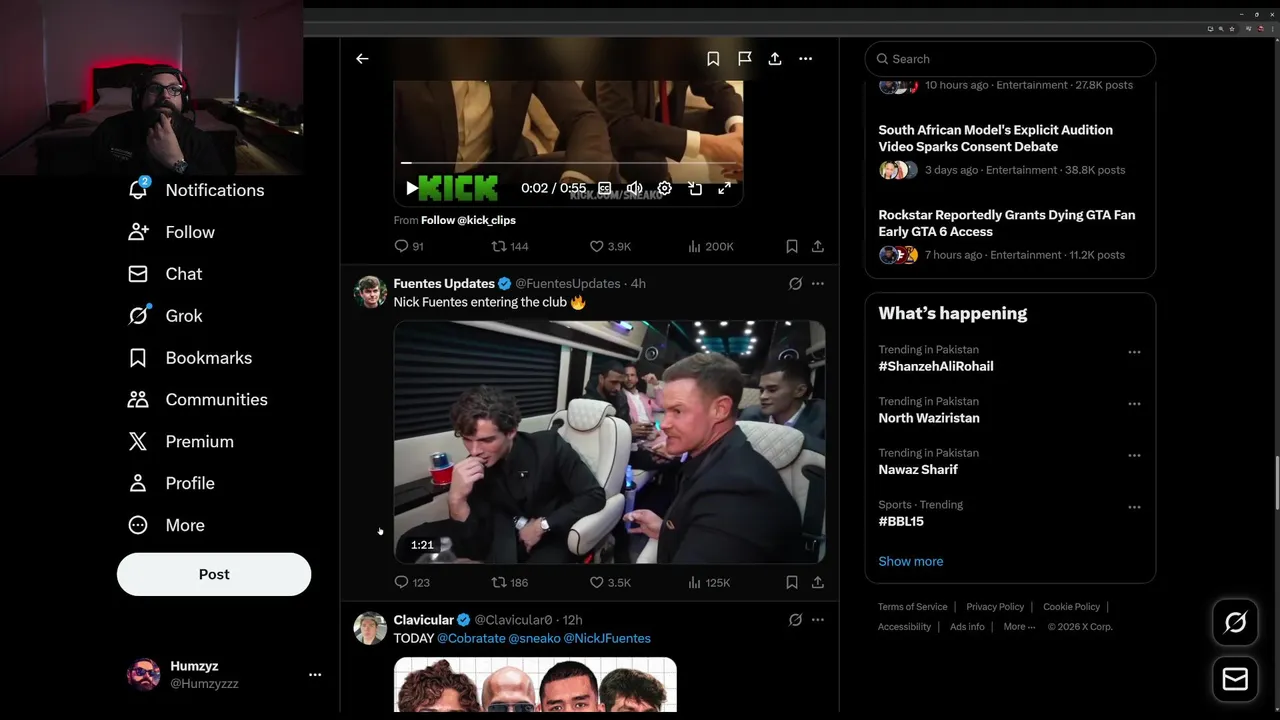Bookmark the Kick clip post

pos(792,246)
